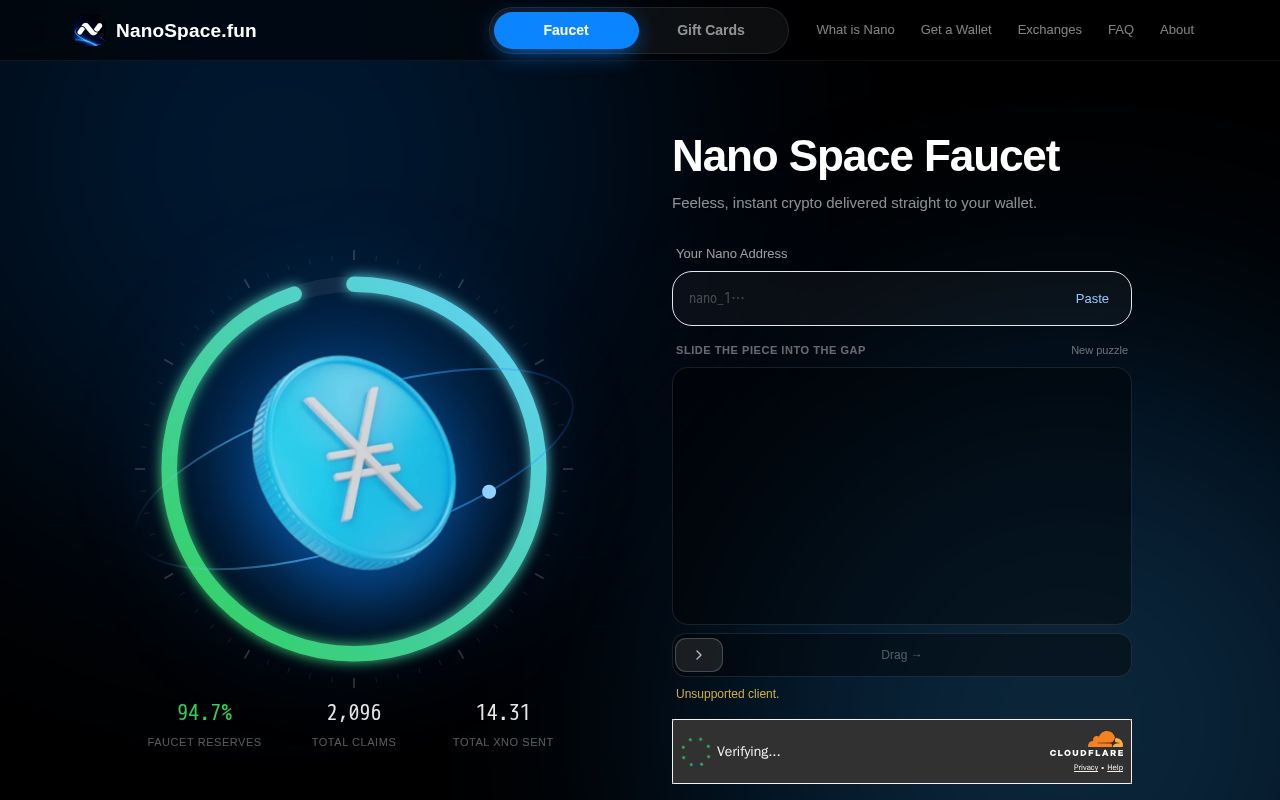Viewport: 1280px width, 800px height.
Task: Click the Drag slider track
Action: tap(902, 655)
